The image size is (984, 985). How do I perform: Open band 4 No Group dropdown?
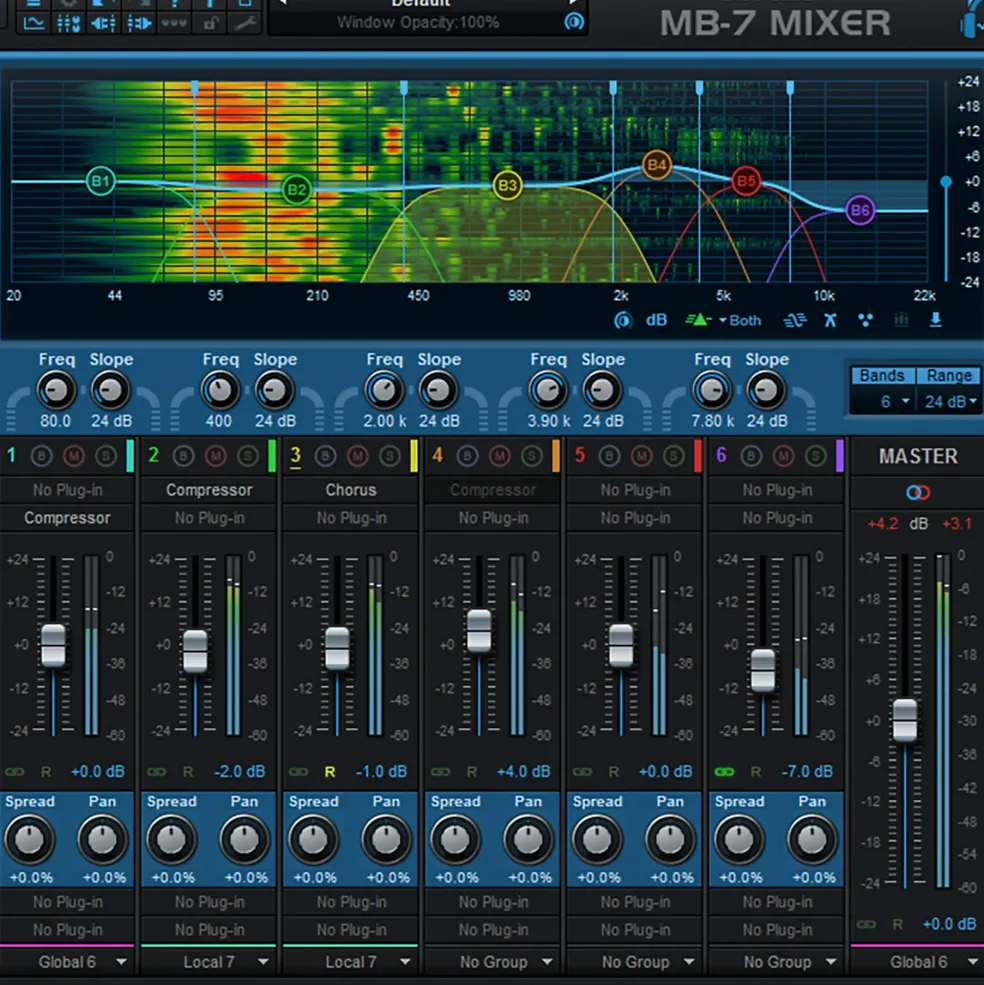coord(493,962)
